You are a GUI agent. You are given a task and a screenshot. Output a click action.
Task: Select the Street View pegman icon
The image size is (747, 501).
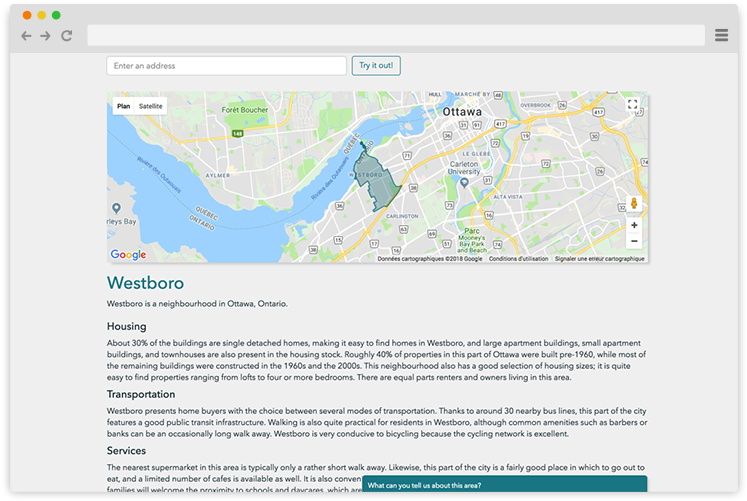click(634, 203)
